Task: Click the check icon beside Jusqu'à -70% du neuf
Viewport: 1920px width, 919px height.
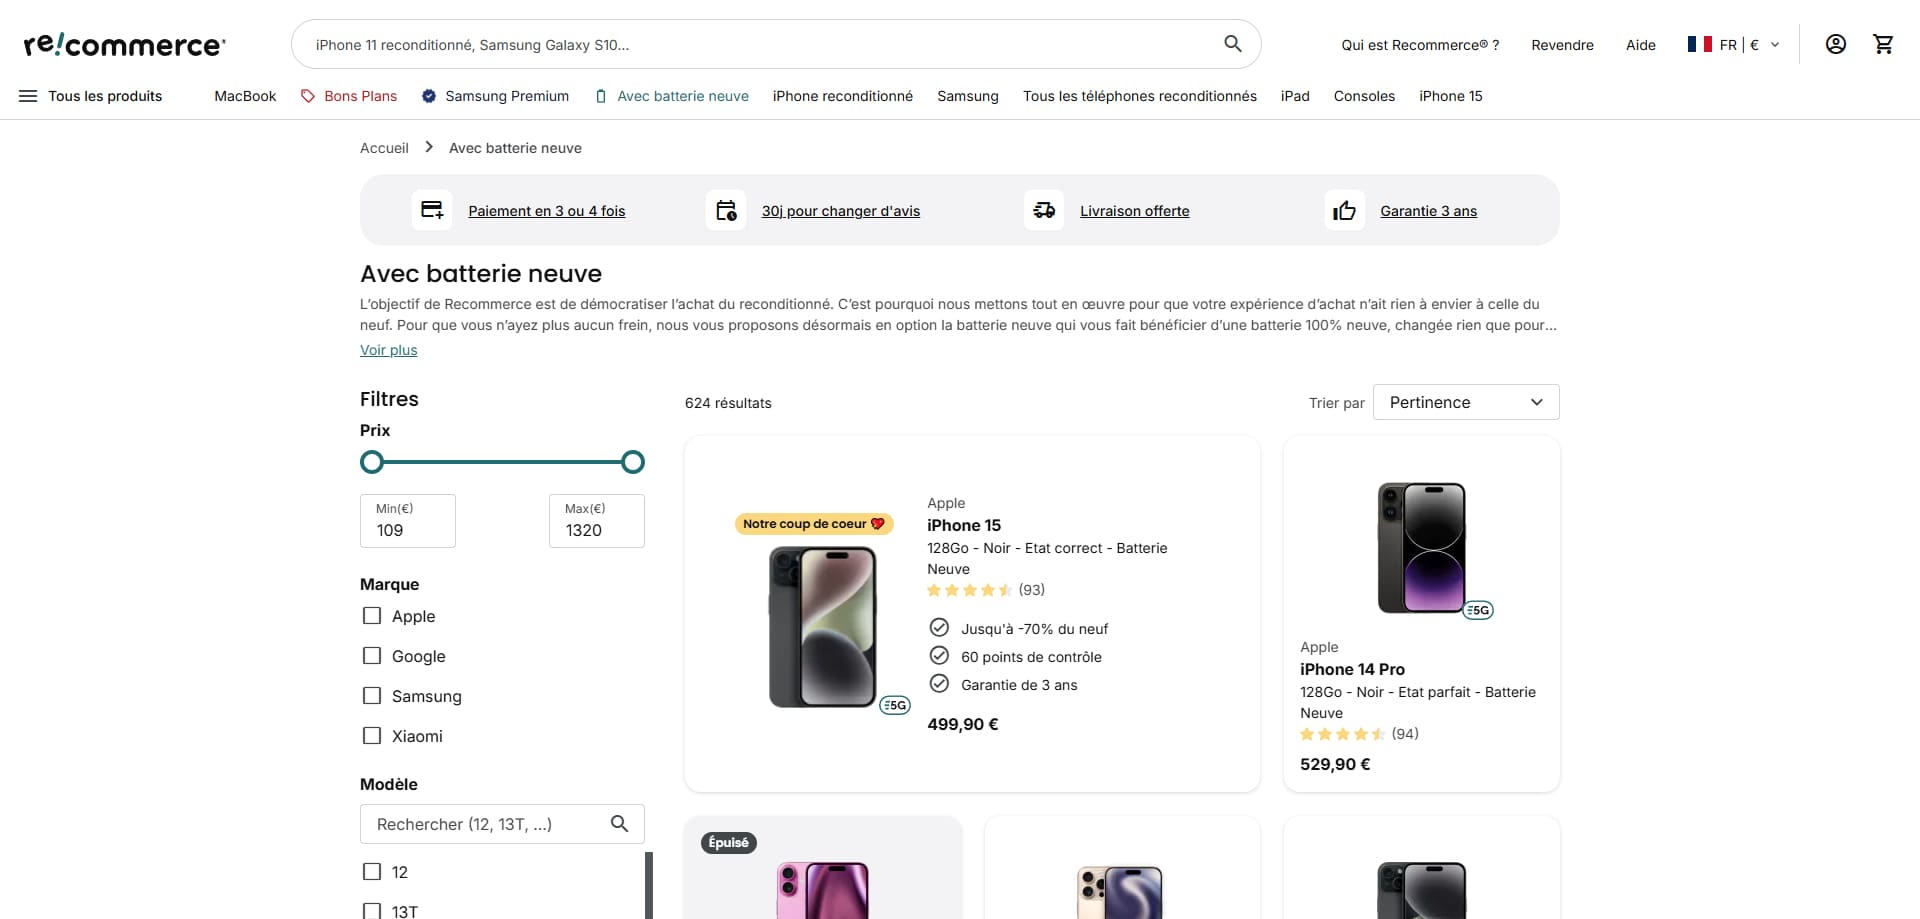Action: coord(939,627)
